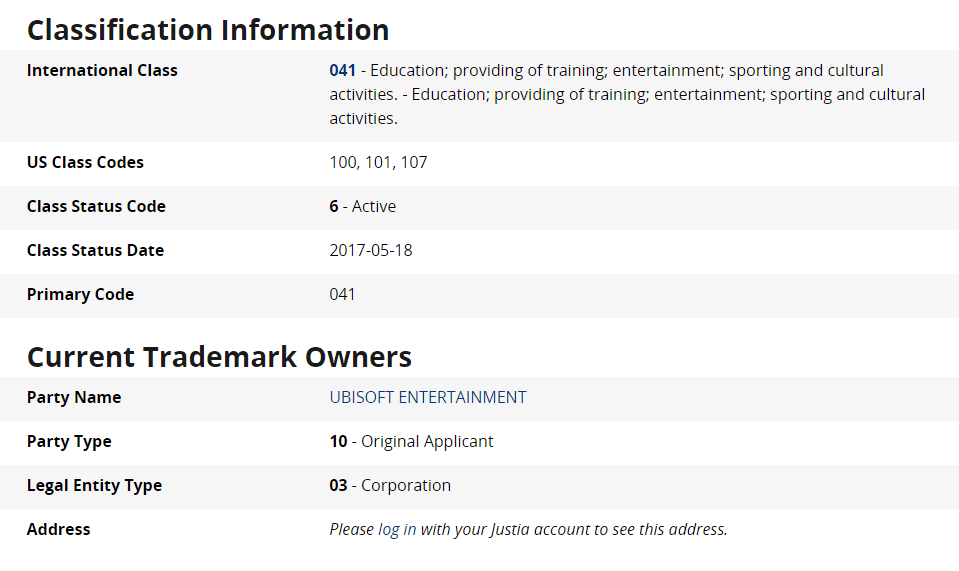This screenshot has width=959, height=571.
Task: Click the Primary Code label
Action: tap(80, 294)
